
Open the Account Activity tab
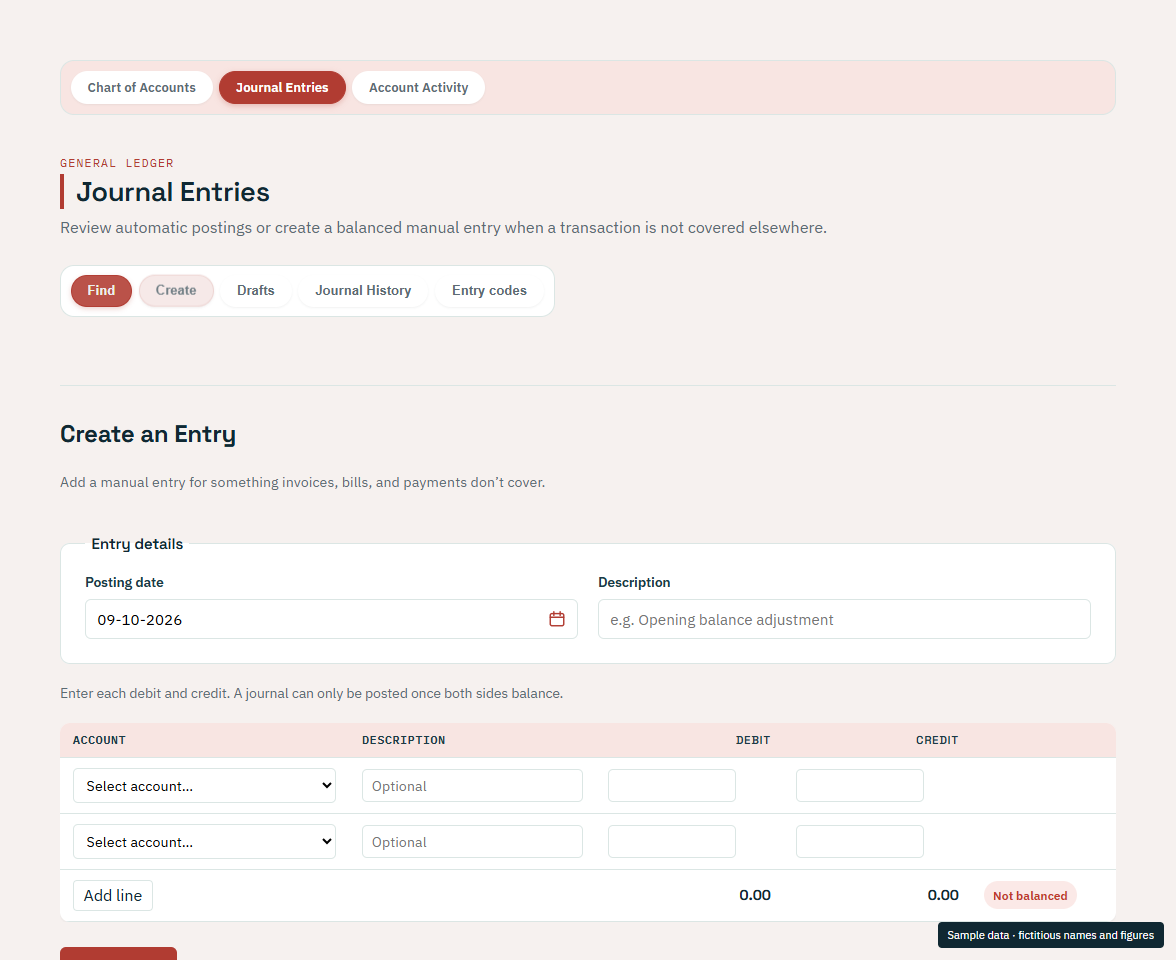tap(418, 88)
